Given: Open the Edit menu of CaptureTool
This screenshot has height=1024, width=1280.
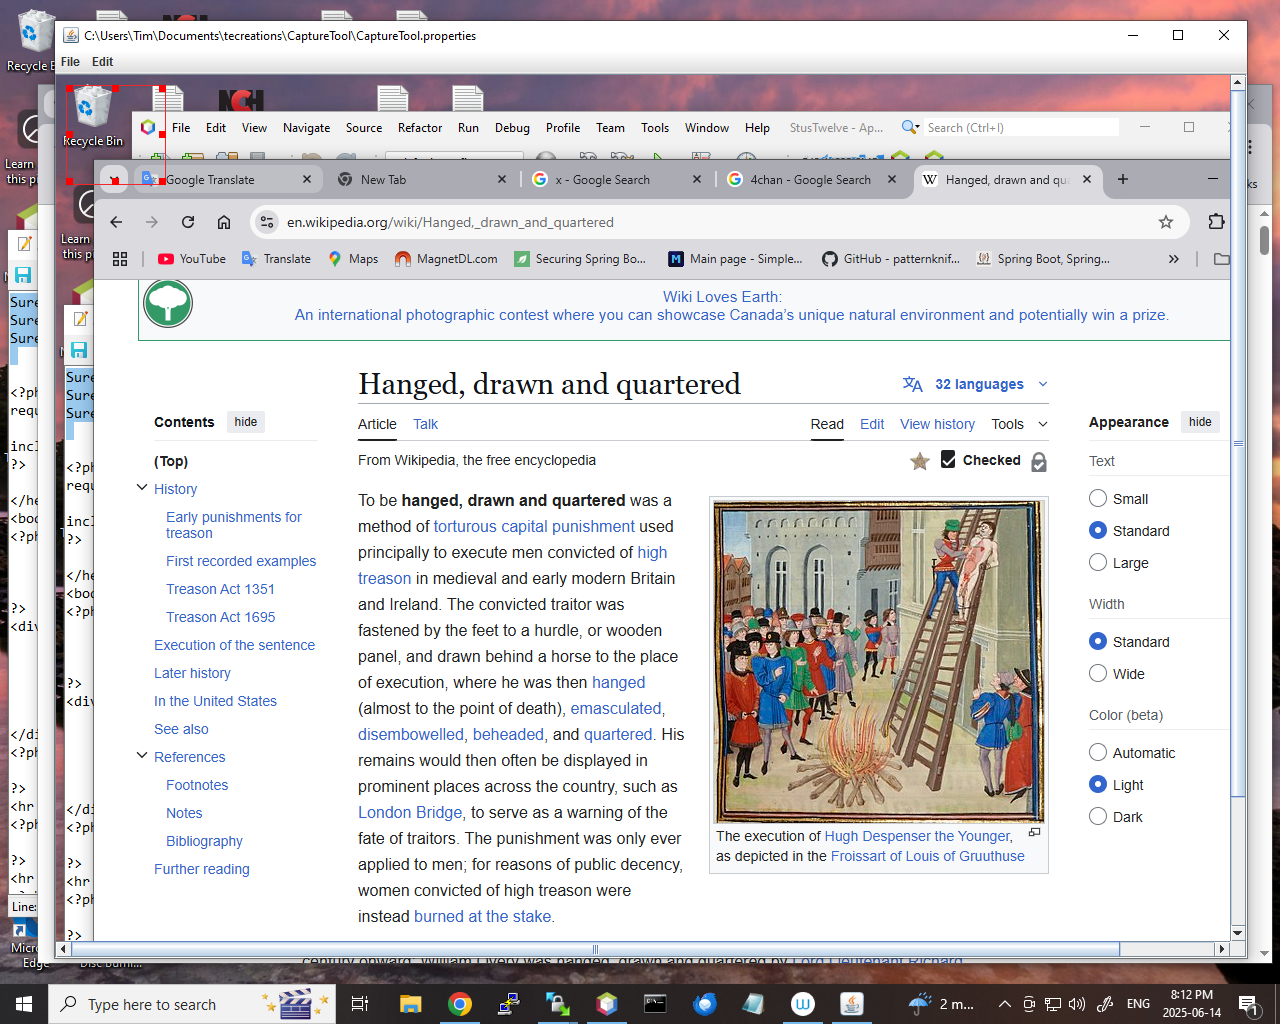Looking at the screenshot, I should (x=102, y=61).
